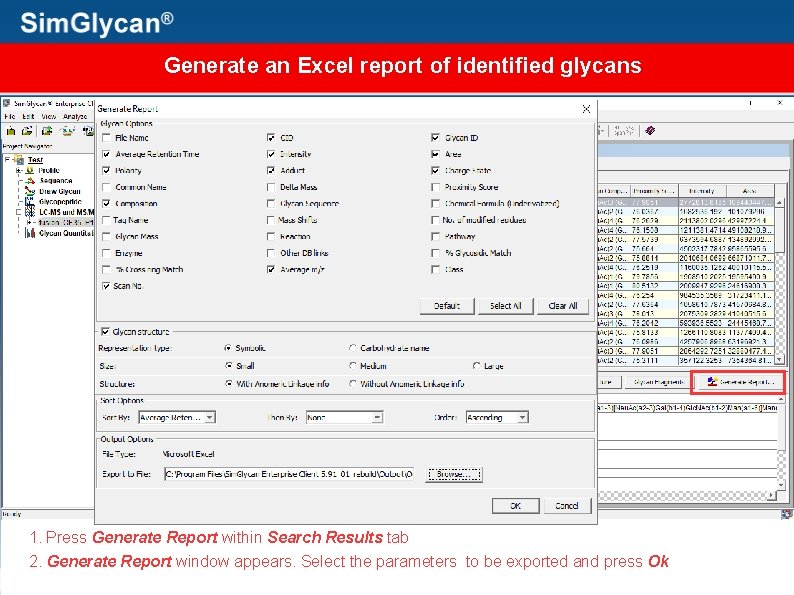Toggle the Average m/z checkbox
The width and height of the screenshot is (794, 595).
click(x=271, y=269)
